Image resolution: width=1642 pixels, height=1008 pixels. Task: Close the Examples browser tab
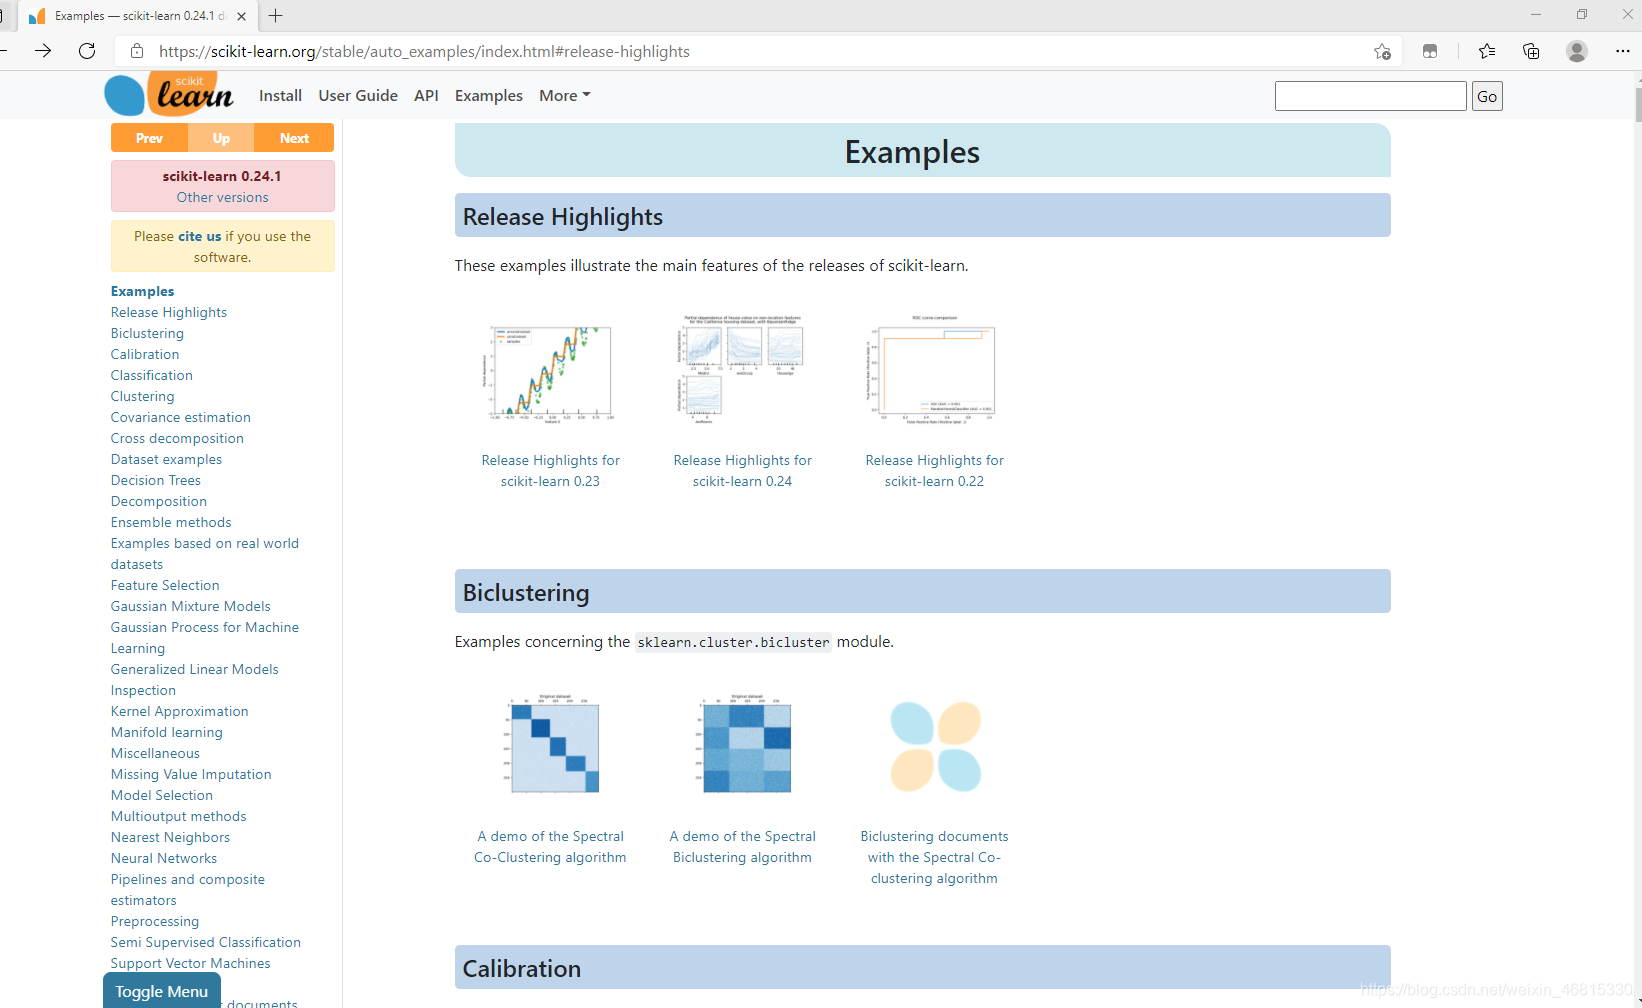coord(241,16)
